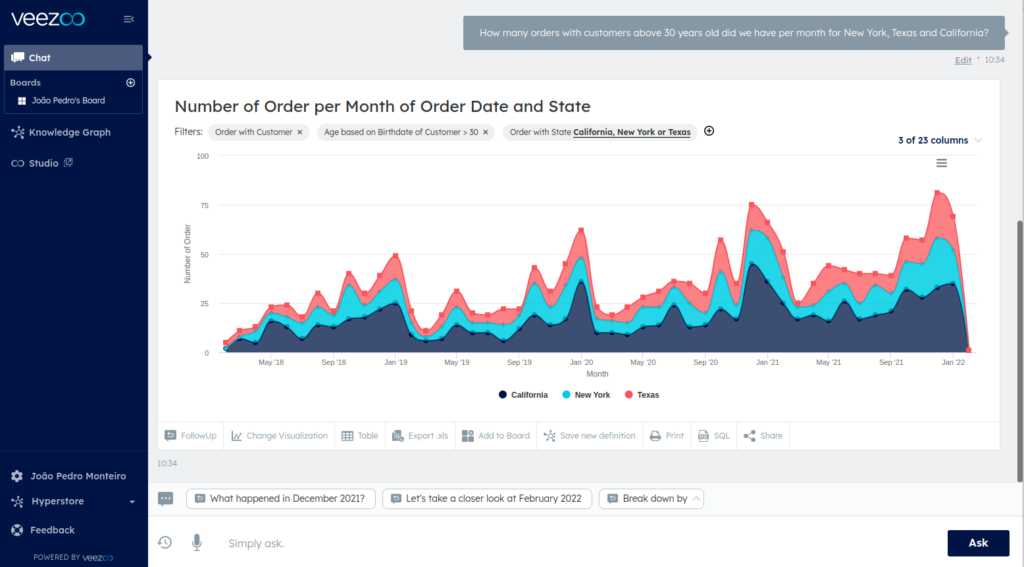Viewport: 1024px width, 567px height.
Task: Hide the Texas series via legend
Action: pyautogui.click(x=643, y=395)
